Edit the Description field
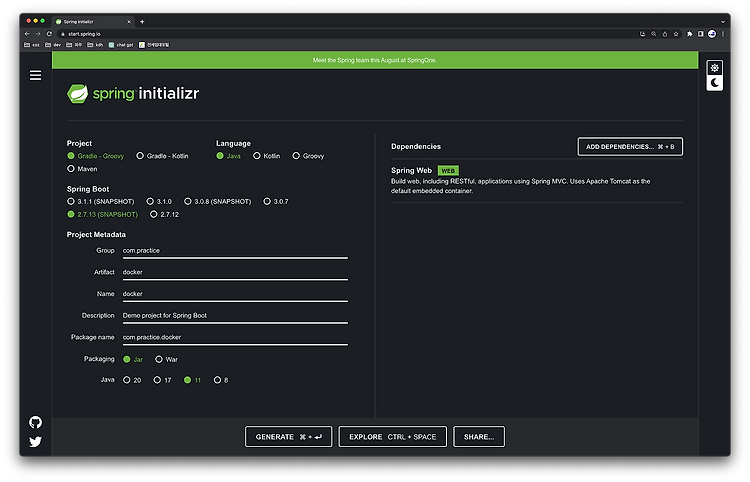 (235, 316)
